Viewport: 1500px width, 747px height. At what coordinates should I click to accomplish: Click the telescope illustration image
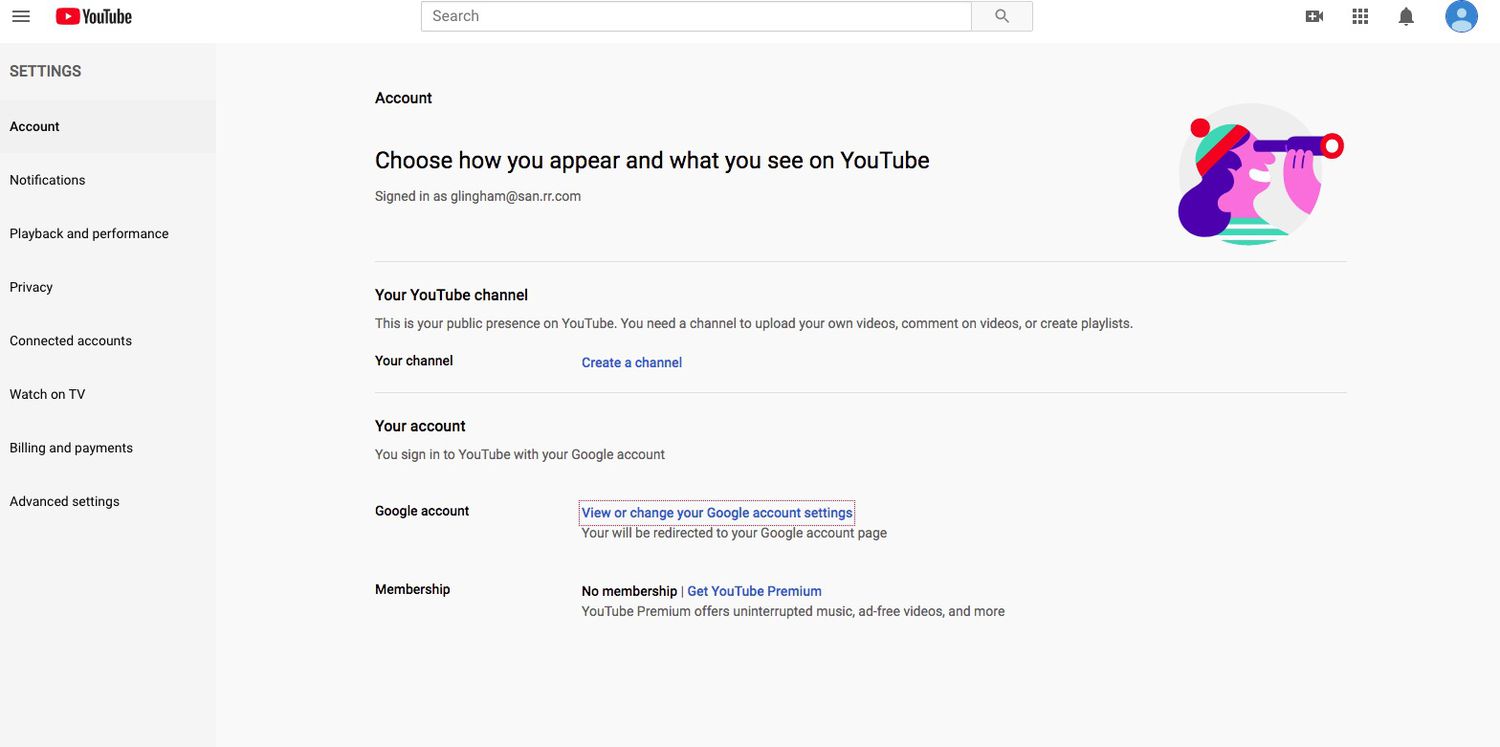[1258, 174]
